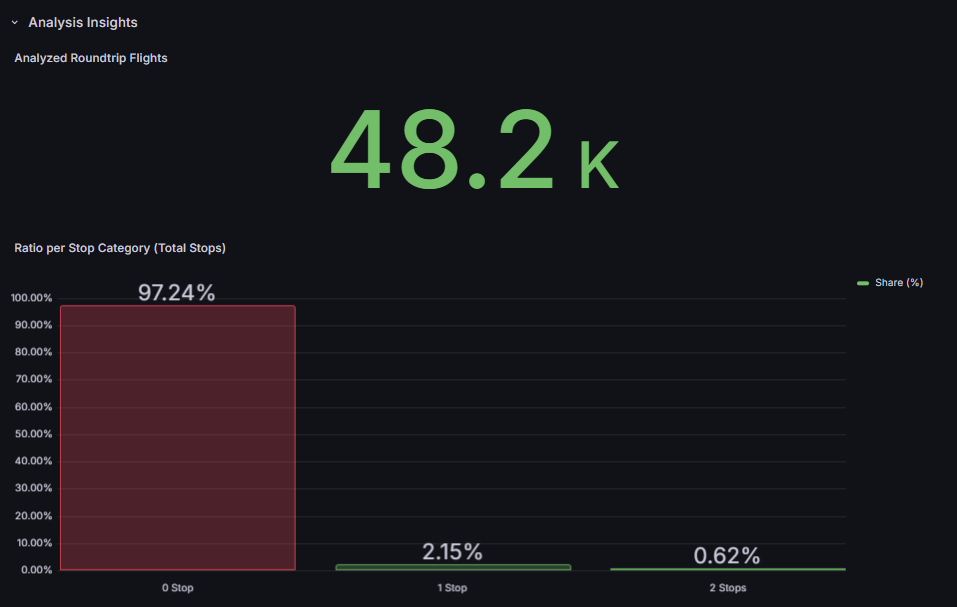Select the thin 2 Stops bar
Viewport: 957px width, 607px height.
(x=727, y=569)
